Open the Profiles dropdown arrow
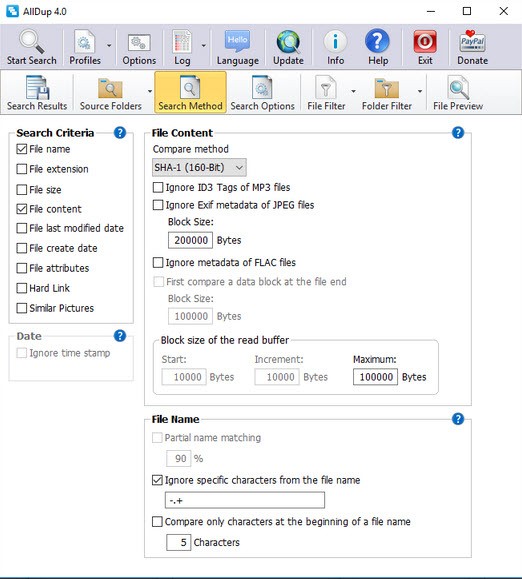The width and height of the screenshot is (522, 579). coord(109,46)
